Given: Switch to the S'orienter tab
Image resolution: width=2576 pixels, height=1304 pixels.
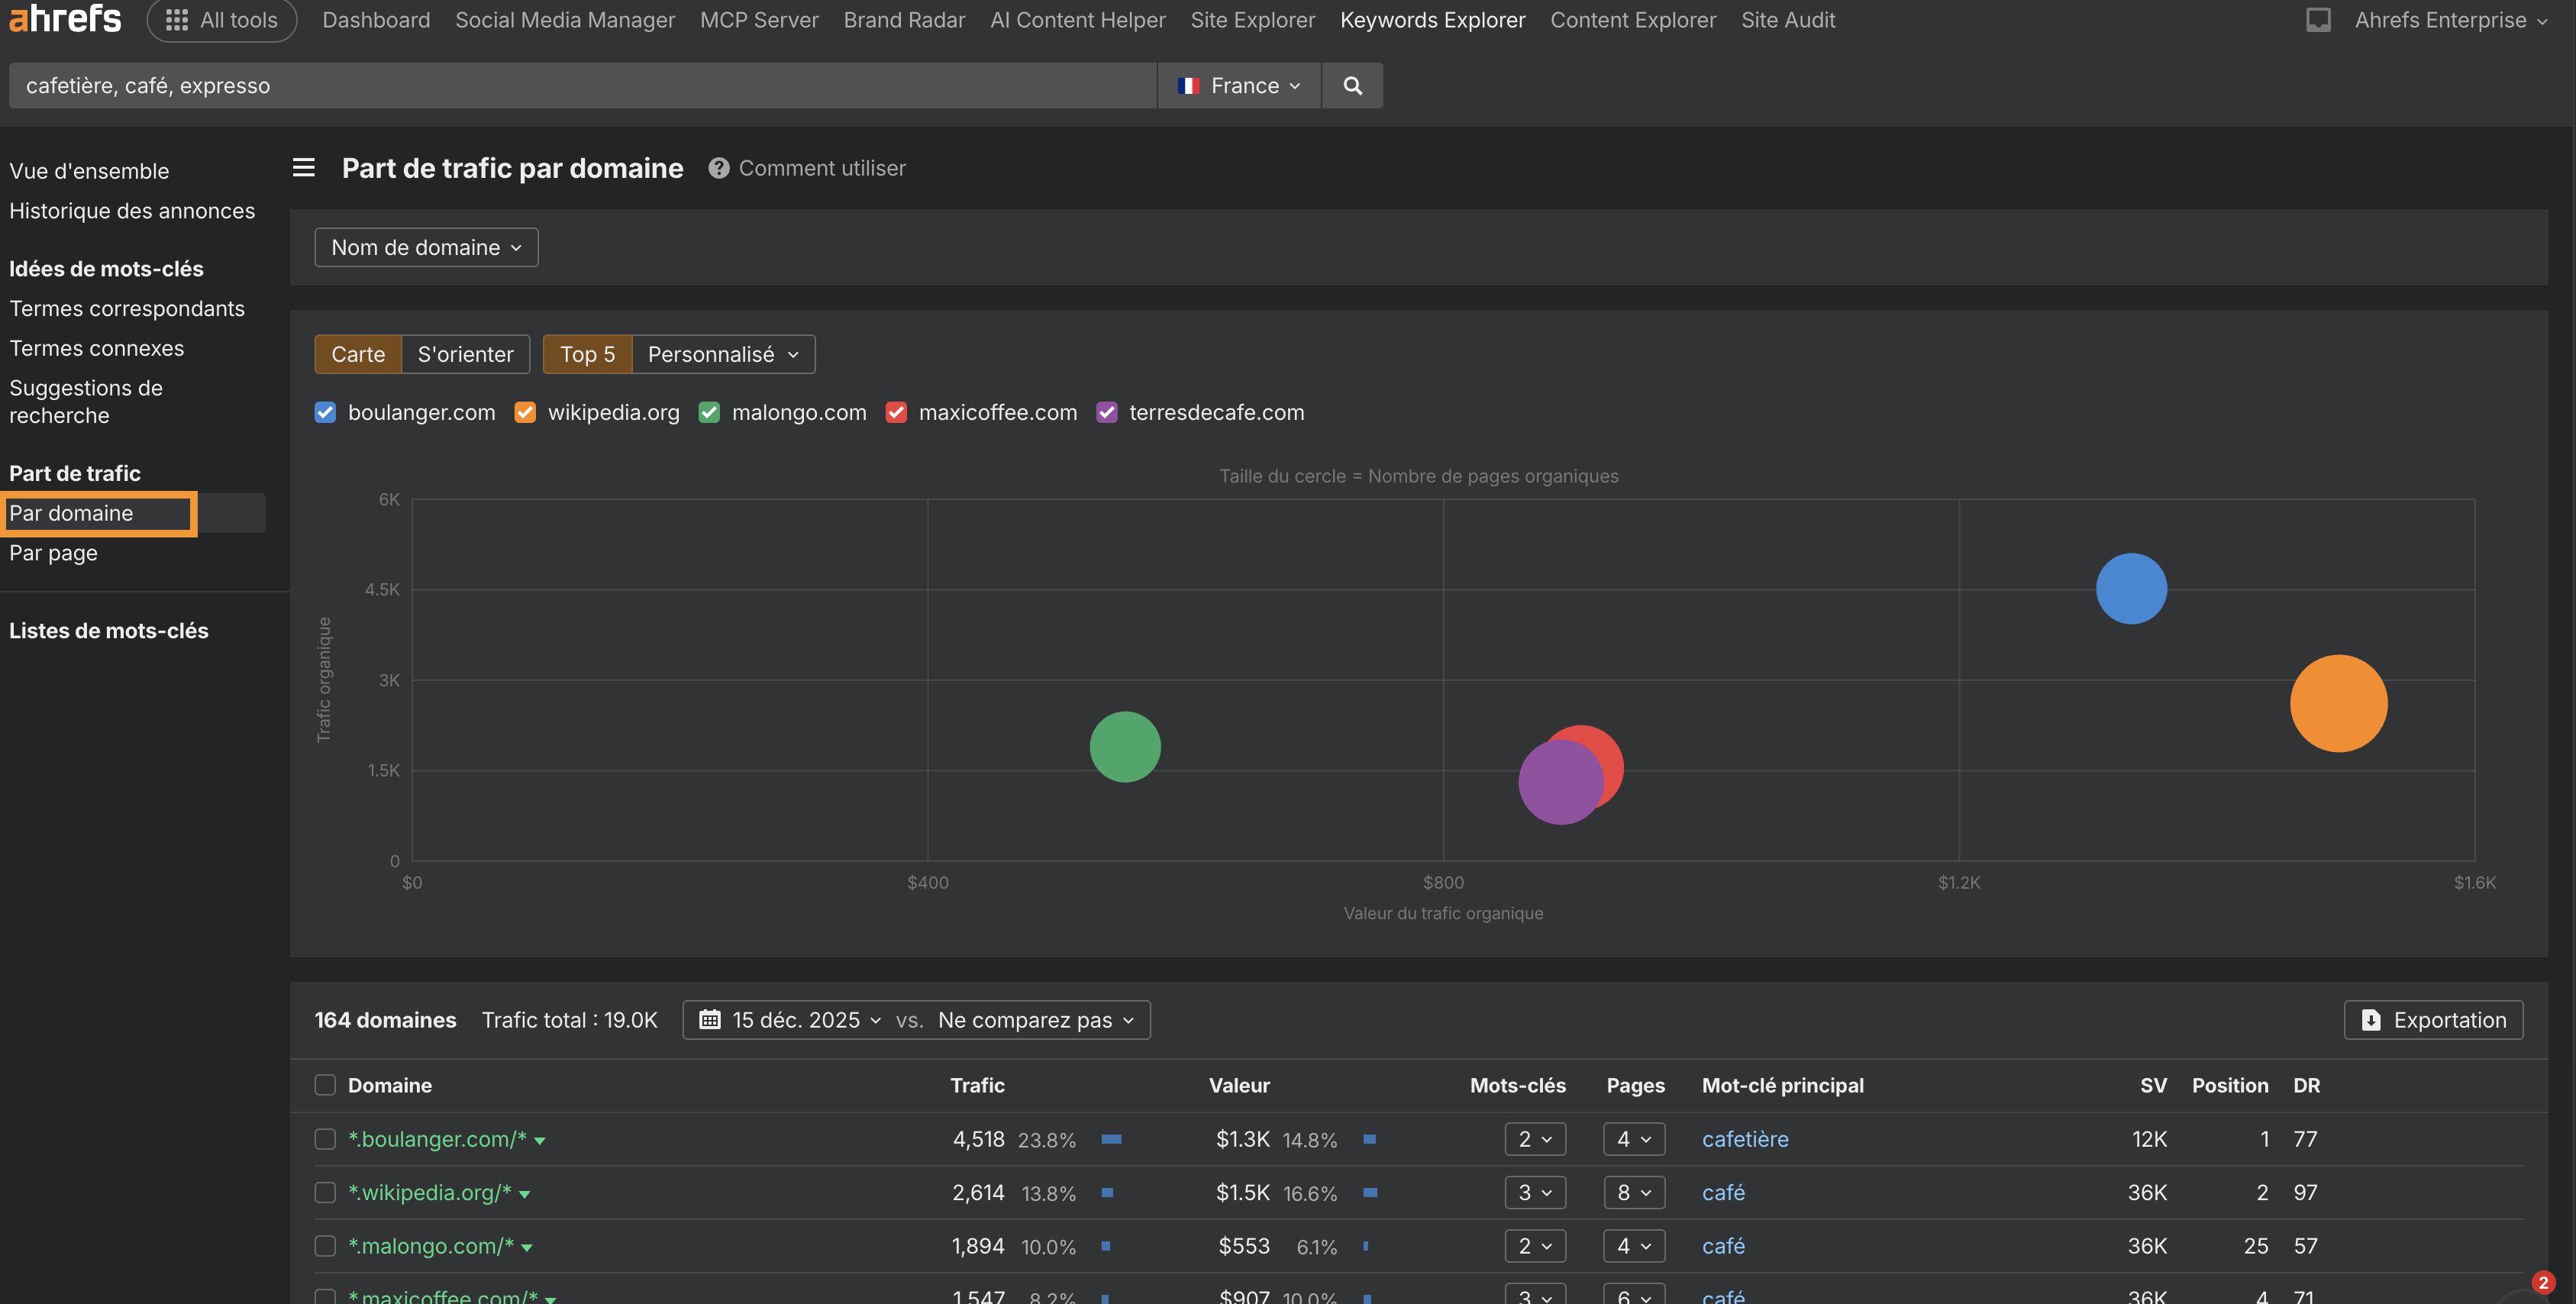Looking at the screenshot, I should (x=465, y=354).
